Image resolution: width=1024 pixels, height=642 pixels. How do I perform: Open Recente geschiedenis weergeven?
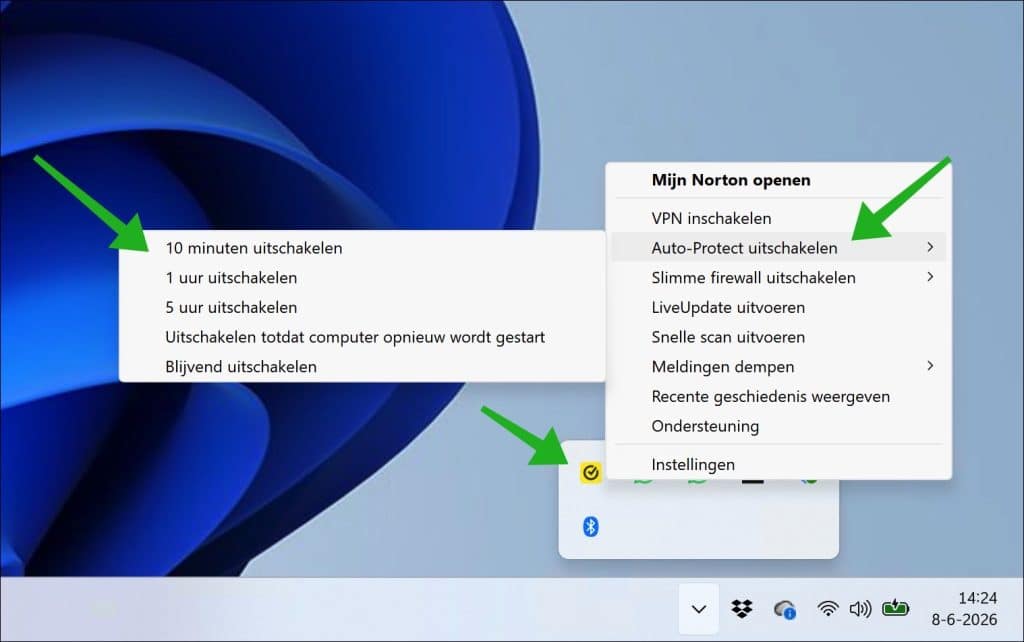click(x=778, y=396)
